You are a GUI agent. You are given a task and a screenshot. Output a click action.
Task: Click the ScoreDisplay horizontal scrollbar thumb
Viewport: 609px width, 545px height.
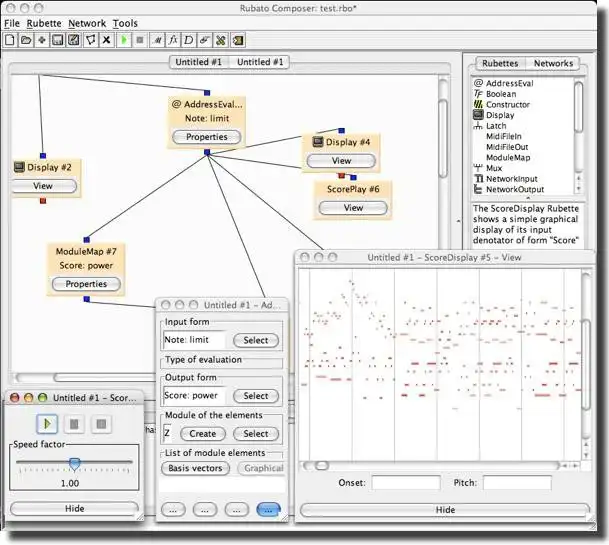tap(322, 465)
